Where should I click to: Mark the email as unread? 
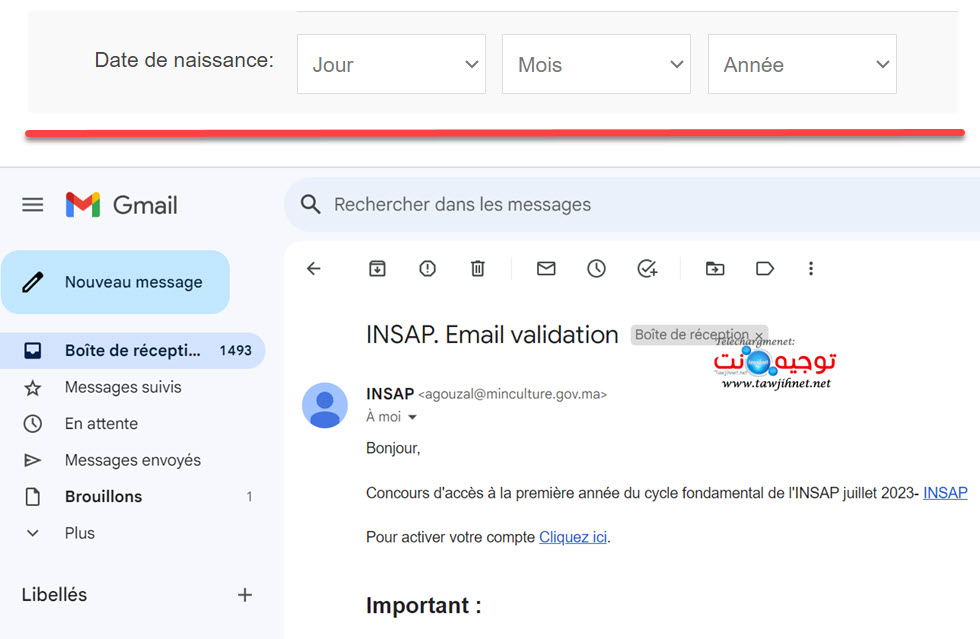coord(546,268)
